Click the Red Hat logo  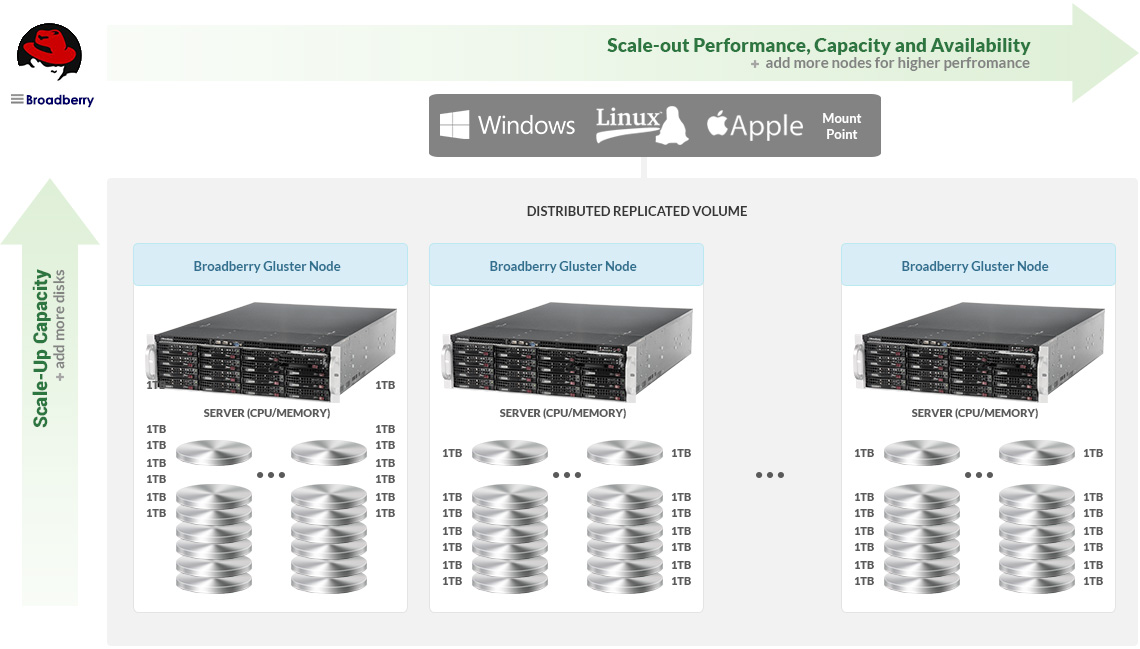(x=49, y=53)
